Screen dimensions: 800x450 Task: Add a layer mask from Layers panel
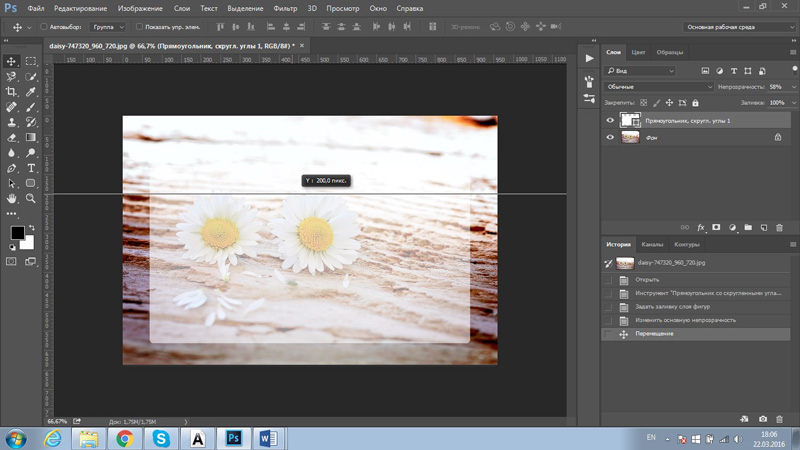coord(716,228)
